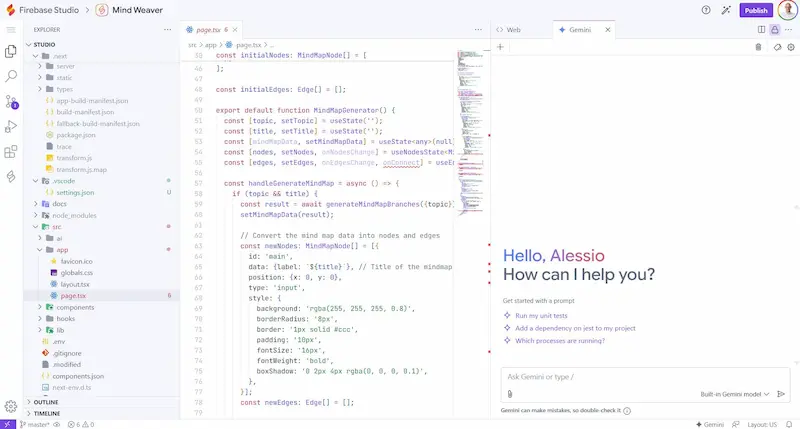The width and height of the screenshot is (800, 429).
Task: Click the app breadcrumb segment
Action: point(211,45)
